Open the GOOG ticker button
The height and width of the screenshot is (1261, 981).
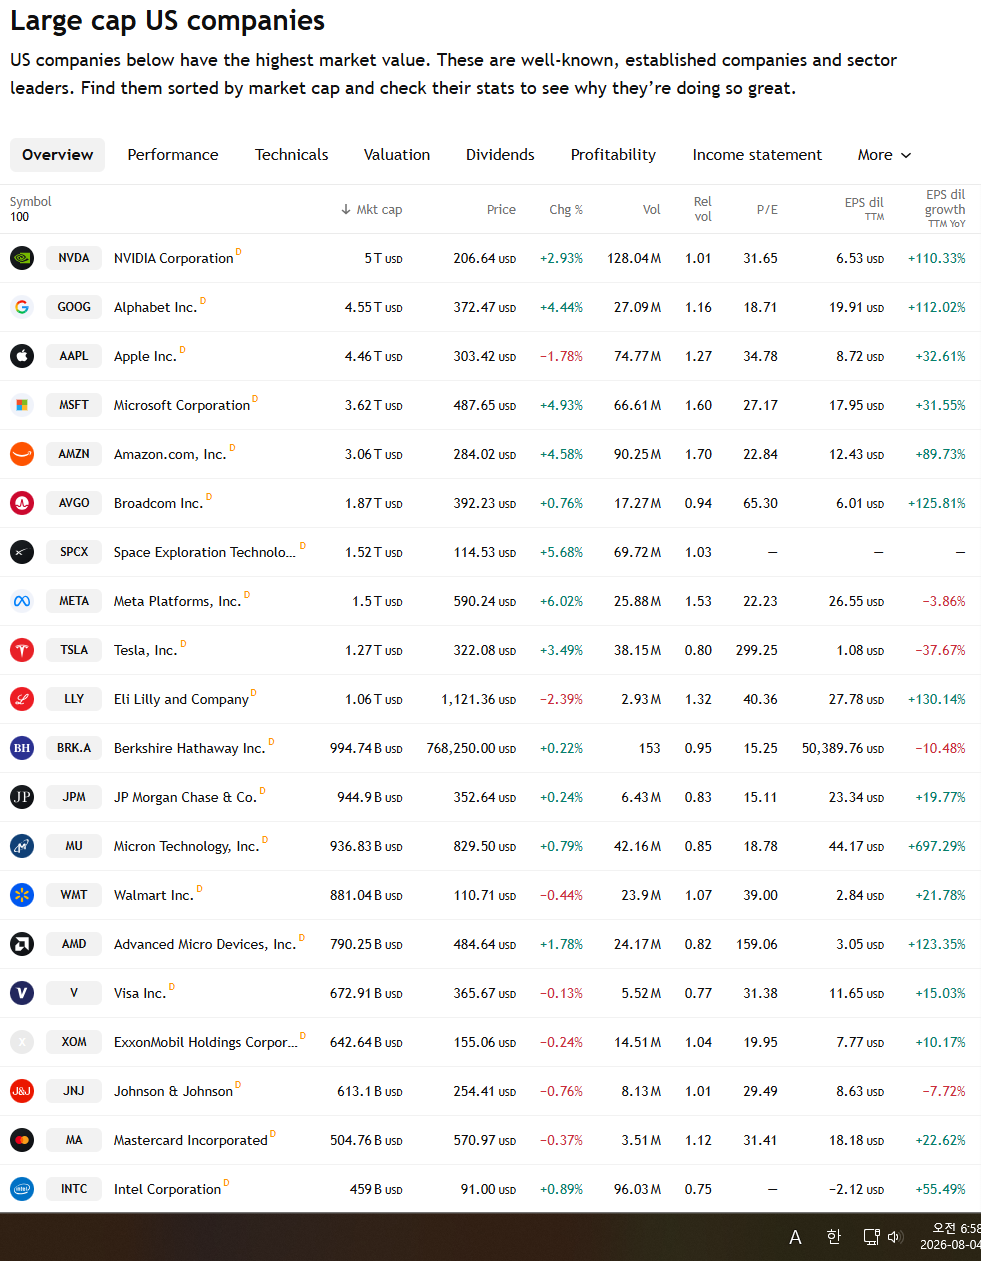74,307
